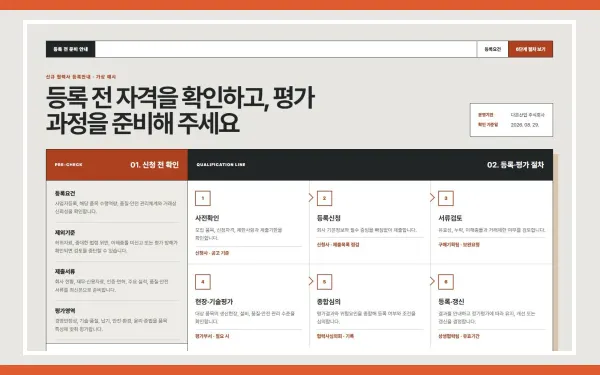
Task: Open the '사전확인' step title
Action: click(x=207, y=218)
